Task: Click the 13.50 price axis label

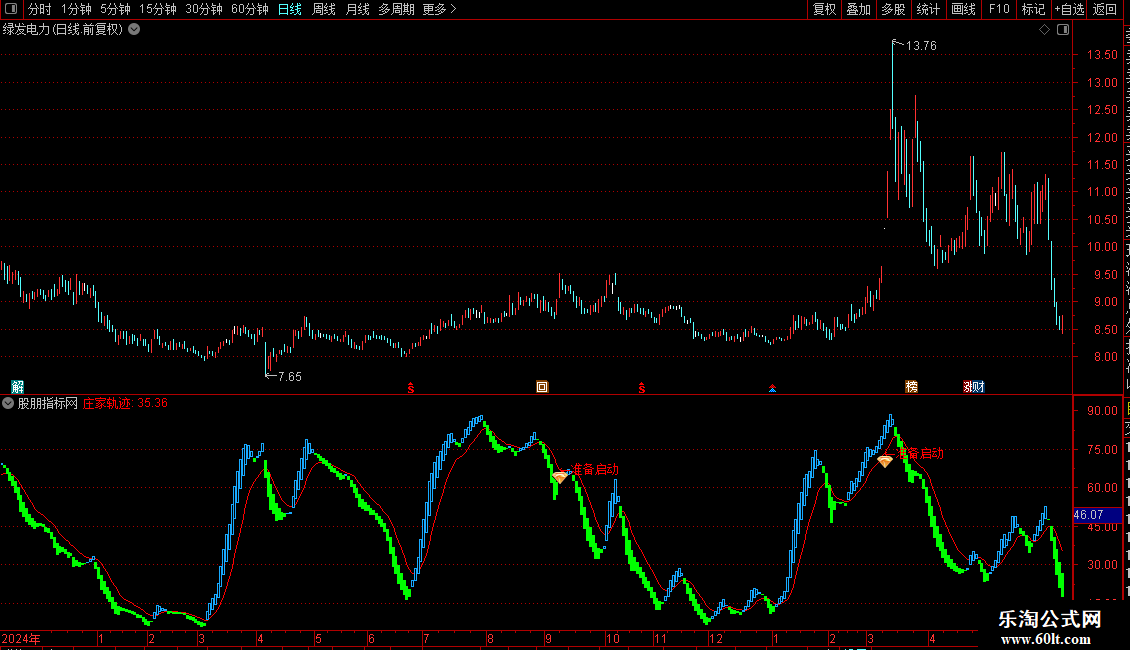Action: click(1102, 55)
